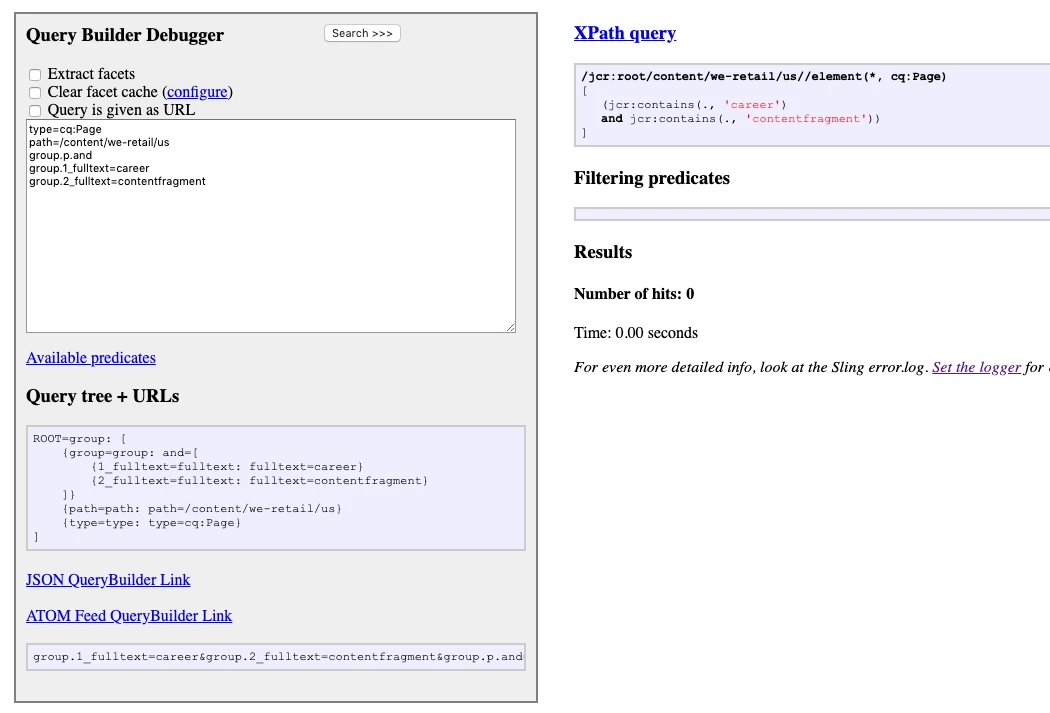Screen dimensions: 1050x713
Task: Click the ROOT=group line in query tree
Action: coord(80,439)
